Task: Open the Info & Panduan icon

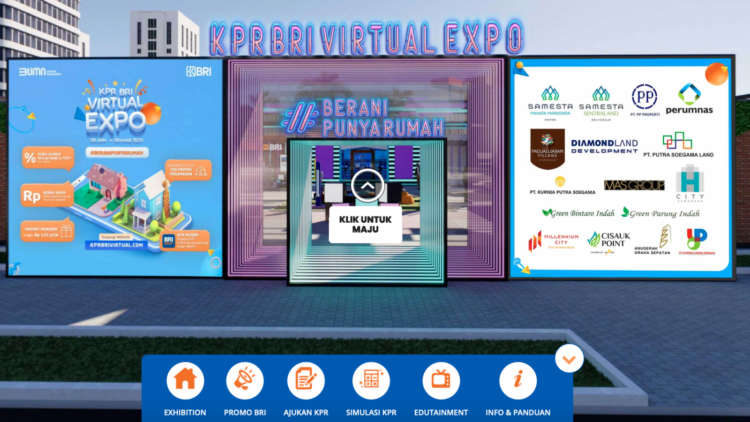Action: coord(518,381)
